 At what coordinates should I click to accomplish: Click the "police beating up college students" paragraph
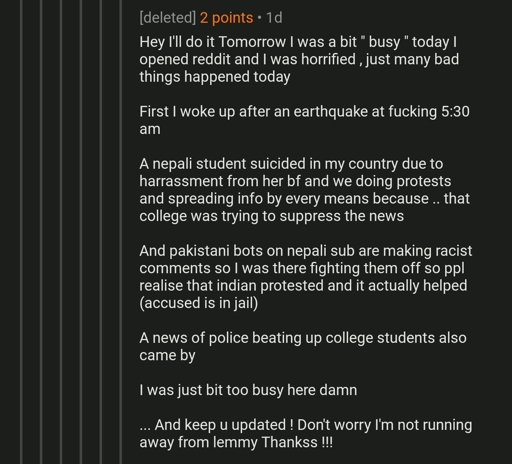pyautogui.click(x=303, y=346)
